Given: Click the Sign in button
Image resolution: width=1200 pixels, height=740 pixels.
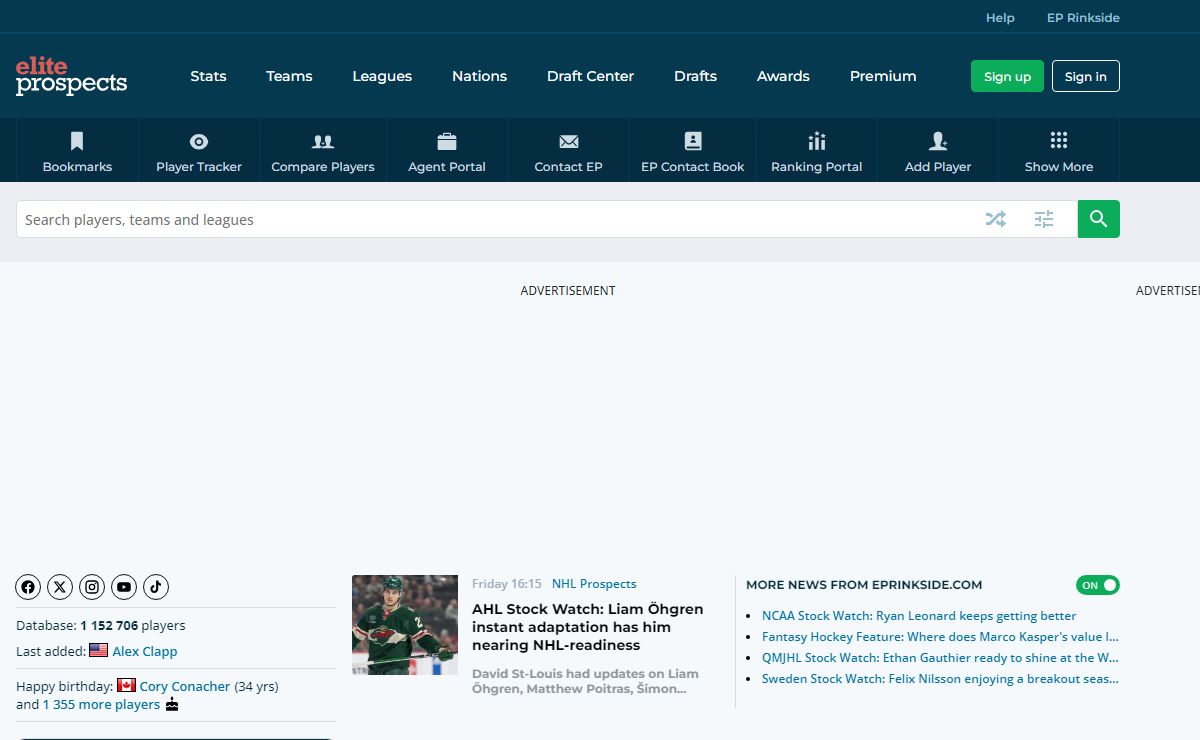Looking at the screenshot, I should click(x=1085, y=76).
